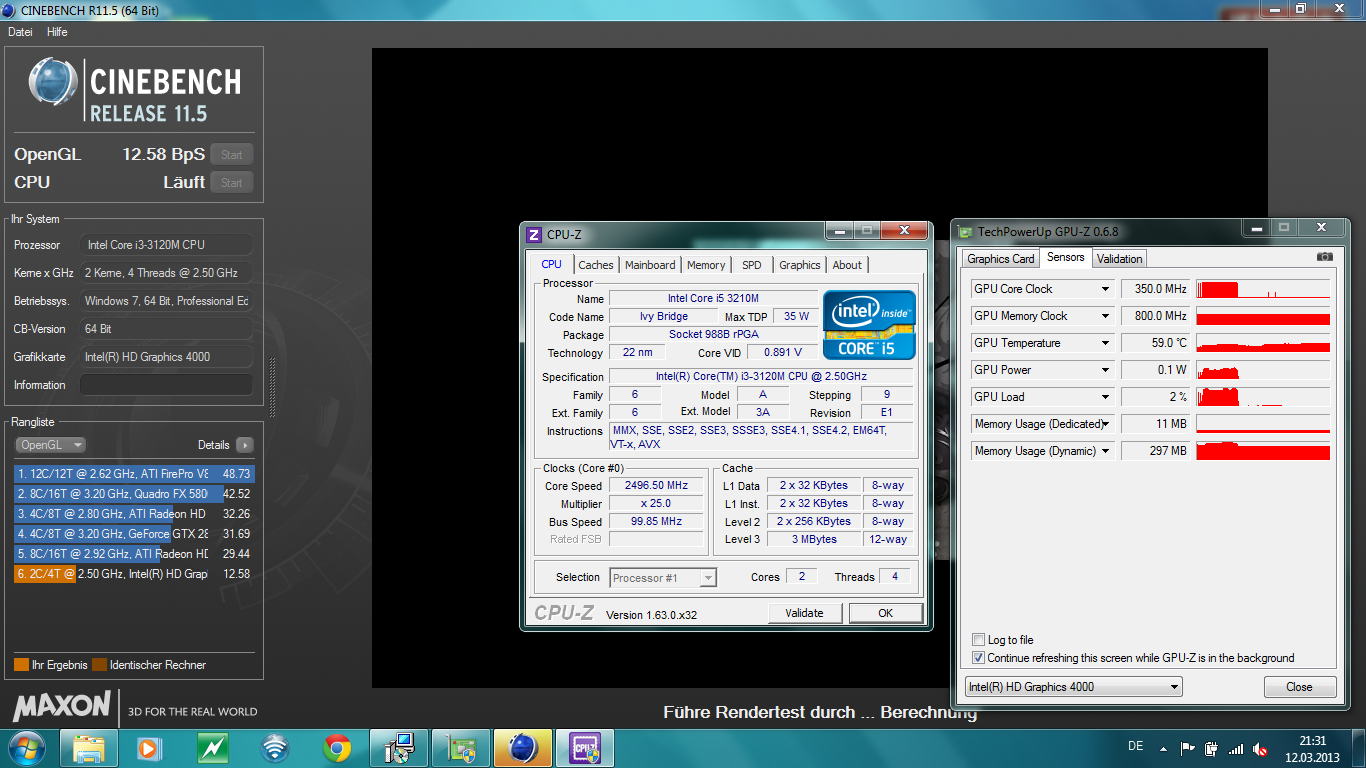Viewport: 1366px width, 768px height.
Task: Click the Intel Core i5 logo
Action: (869, 325)
